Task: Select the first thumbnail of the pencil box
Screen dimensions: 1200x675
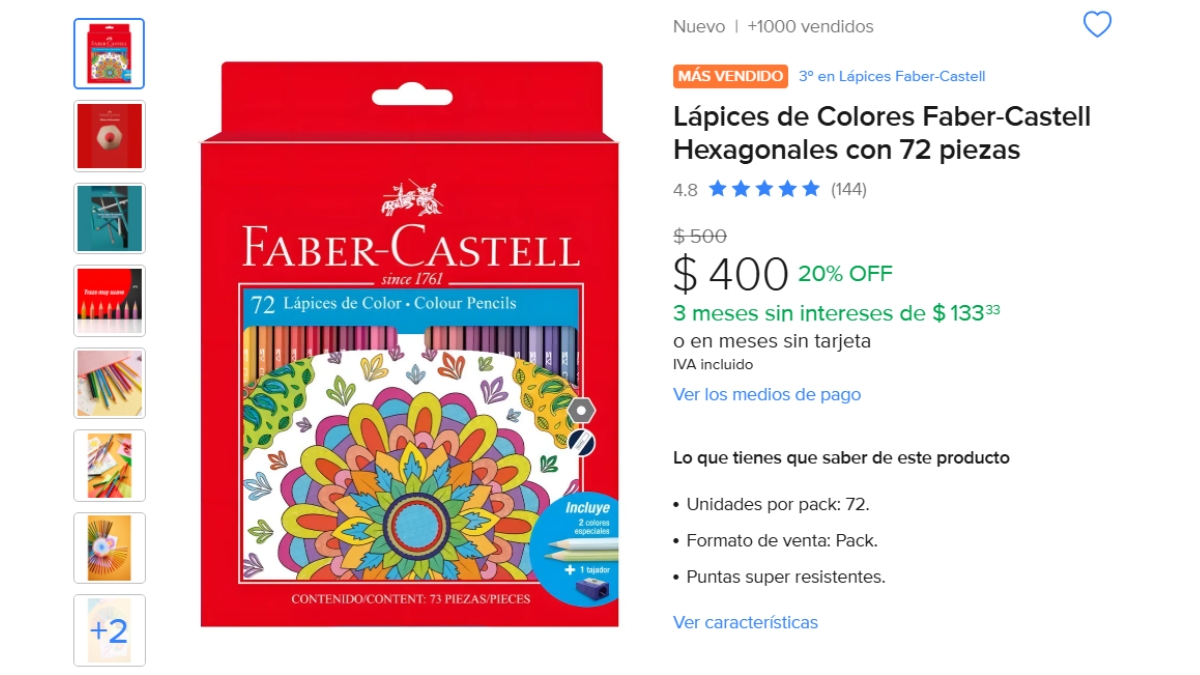Action: point(109,54)
